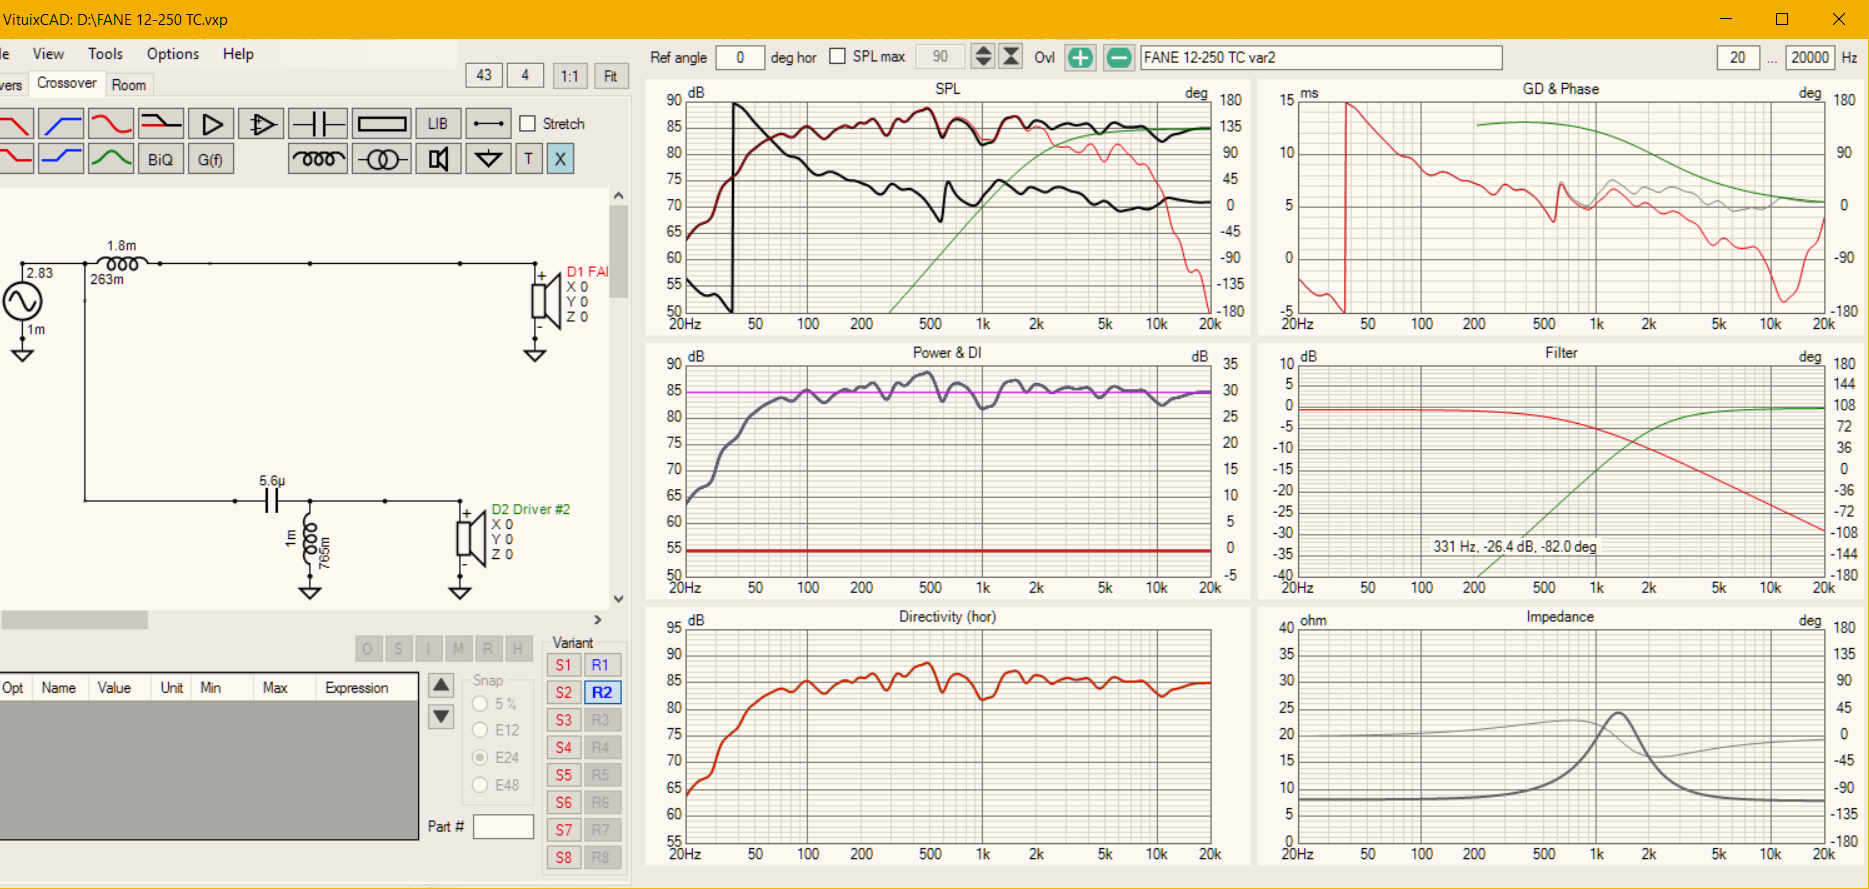The image size is (1869, 889).
Task: Select the buffer amplifier triangle tool
Action: coord(211,124)
